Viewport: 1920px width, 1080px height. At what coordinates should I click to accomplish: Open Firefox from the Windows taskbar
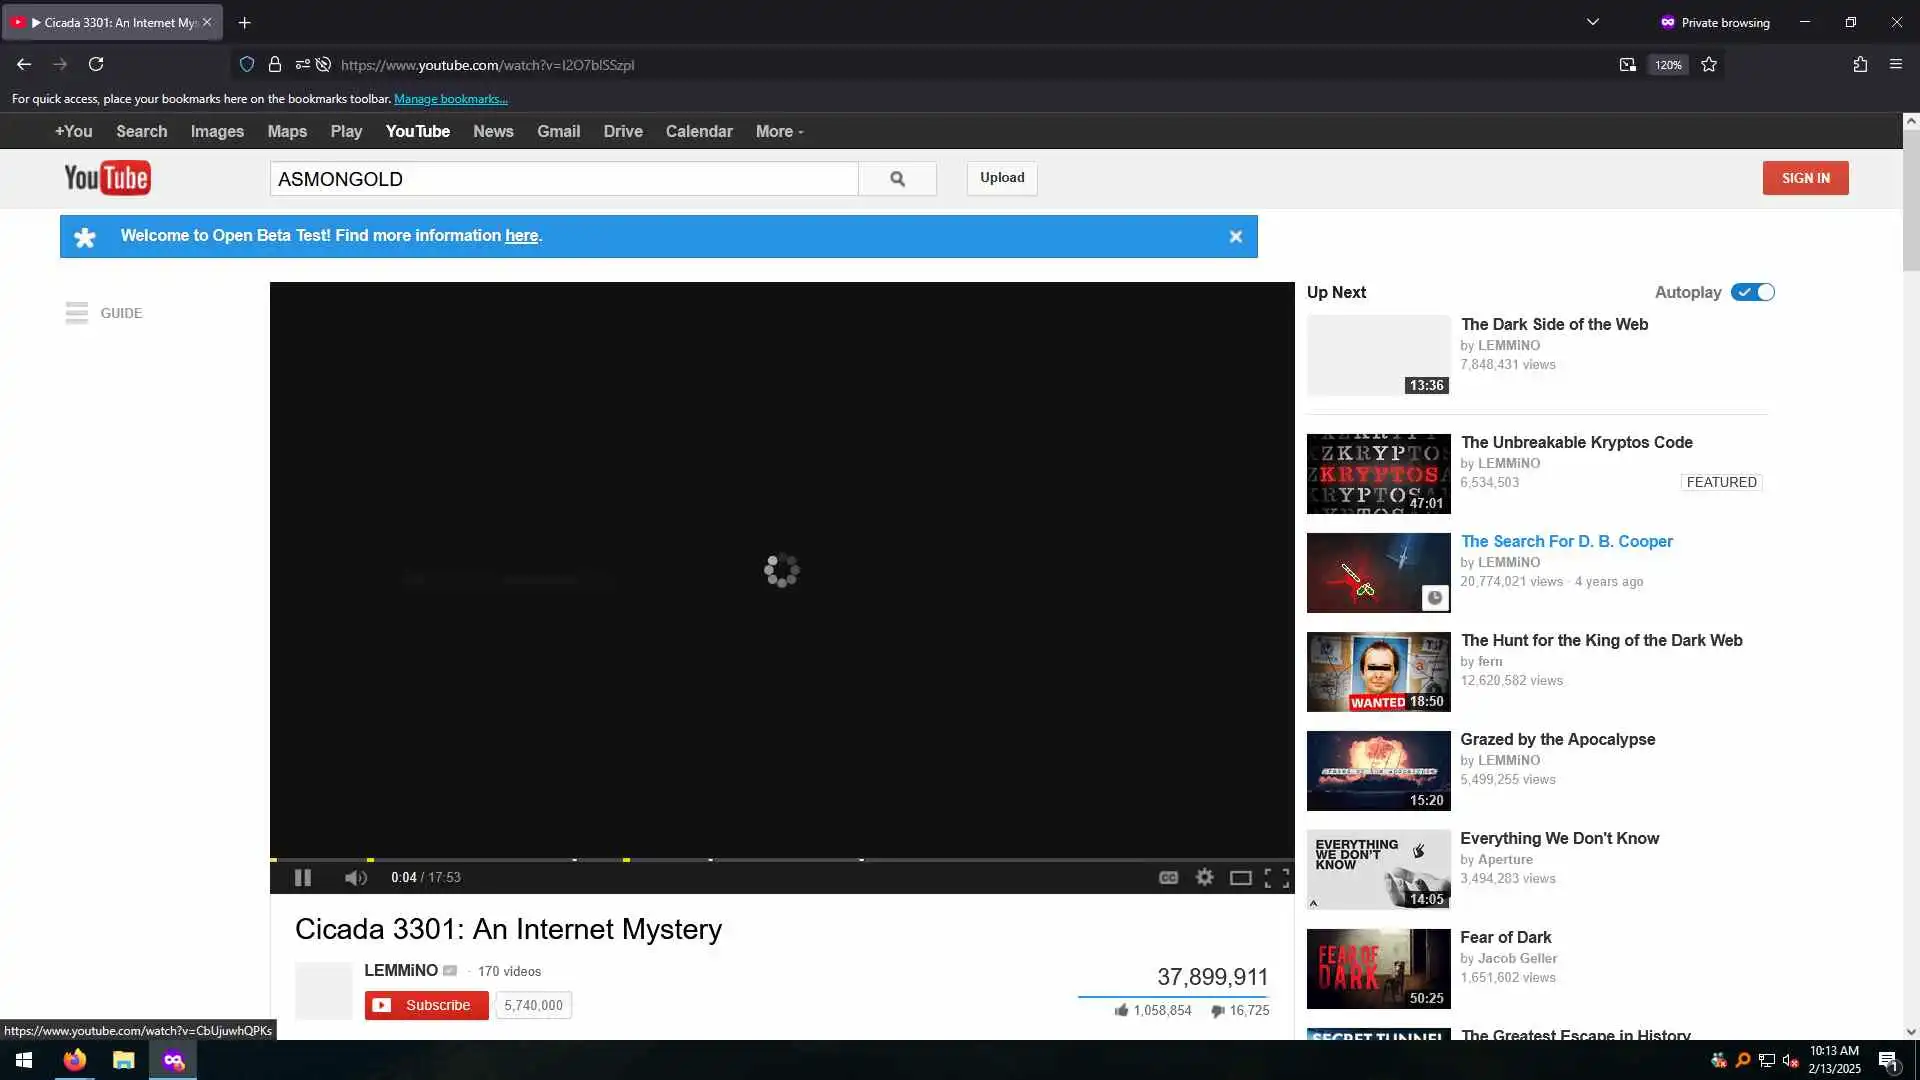pyautogui.click(x=75, y=1060)
